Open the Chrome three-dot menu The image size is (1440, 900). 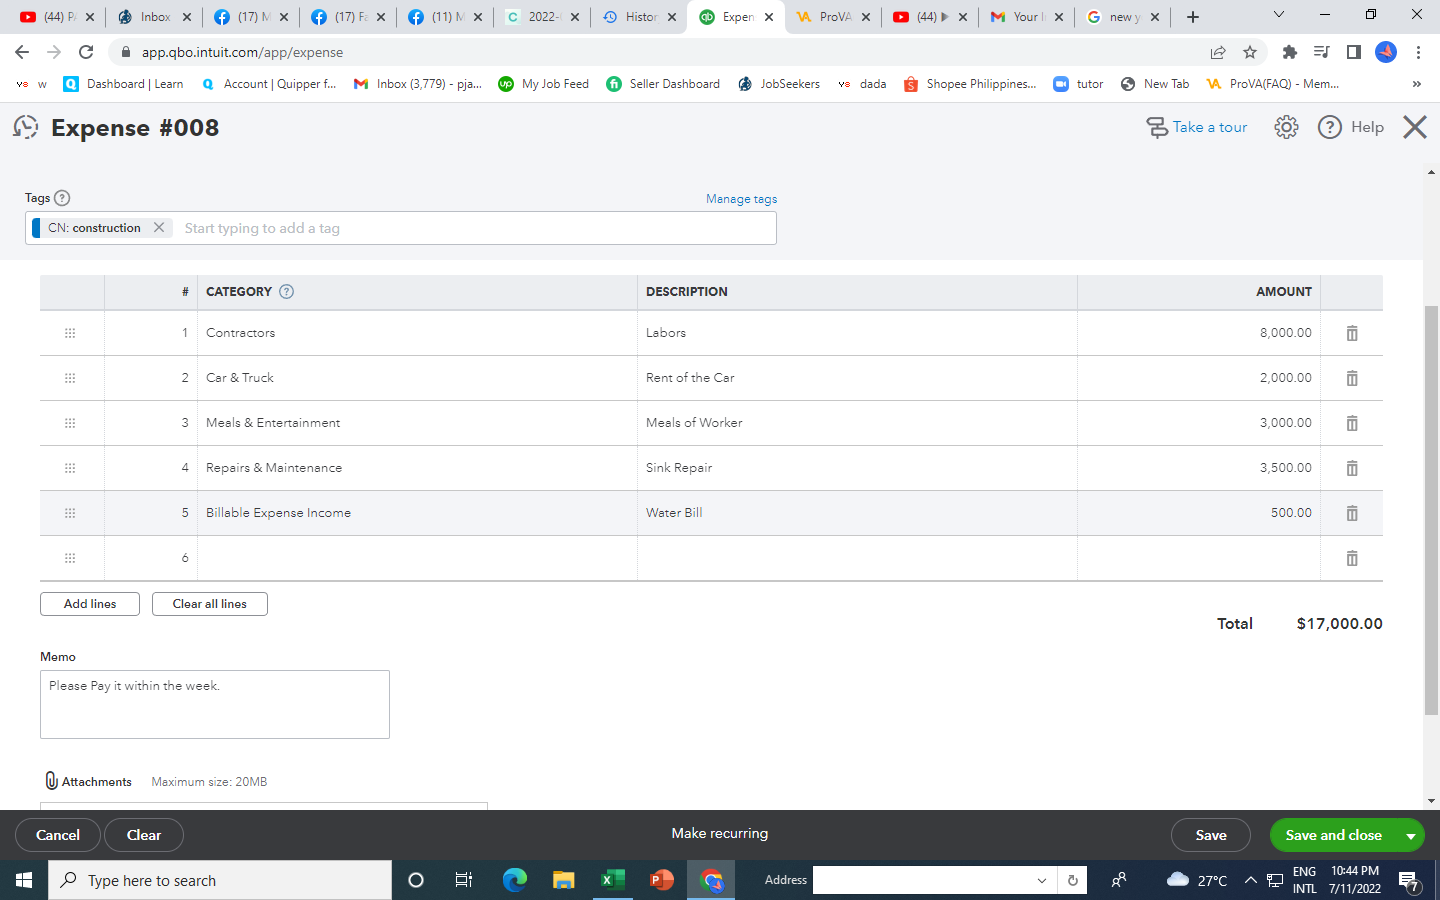(x=1418, y=52)
